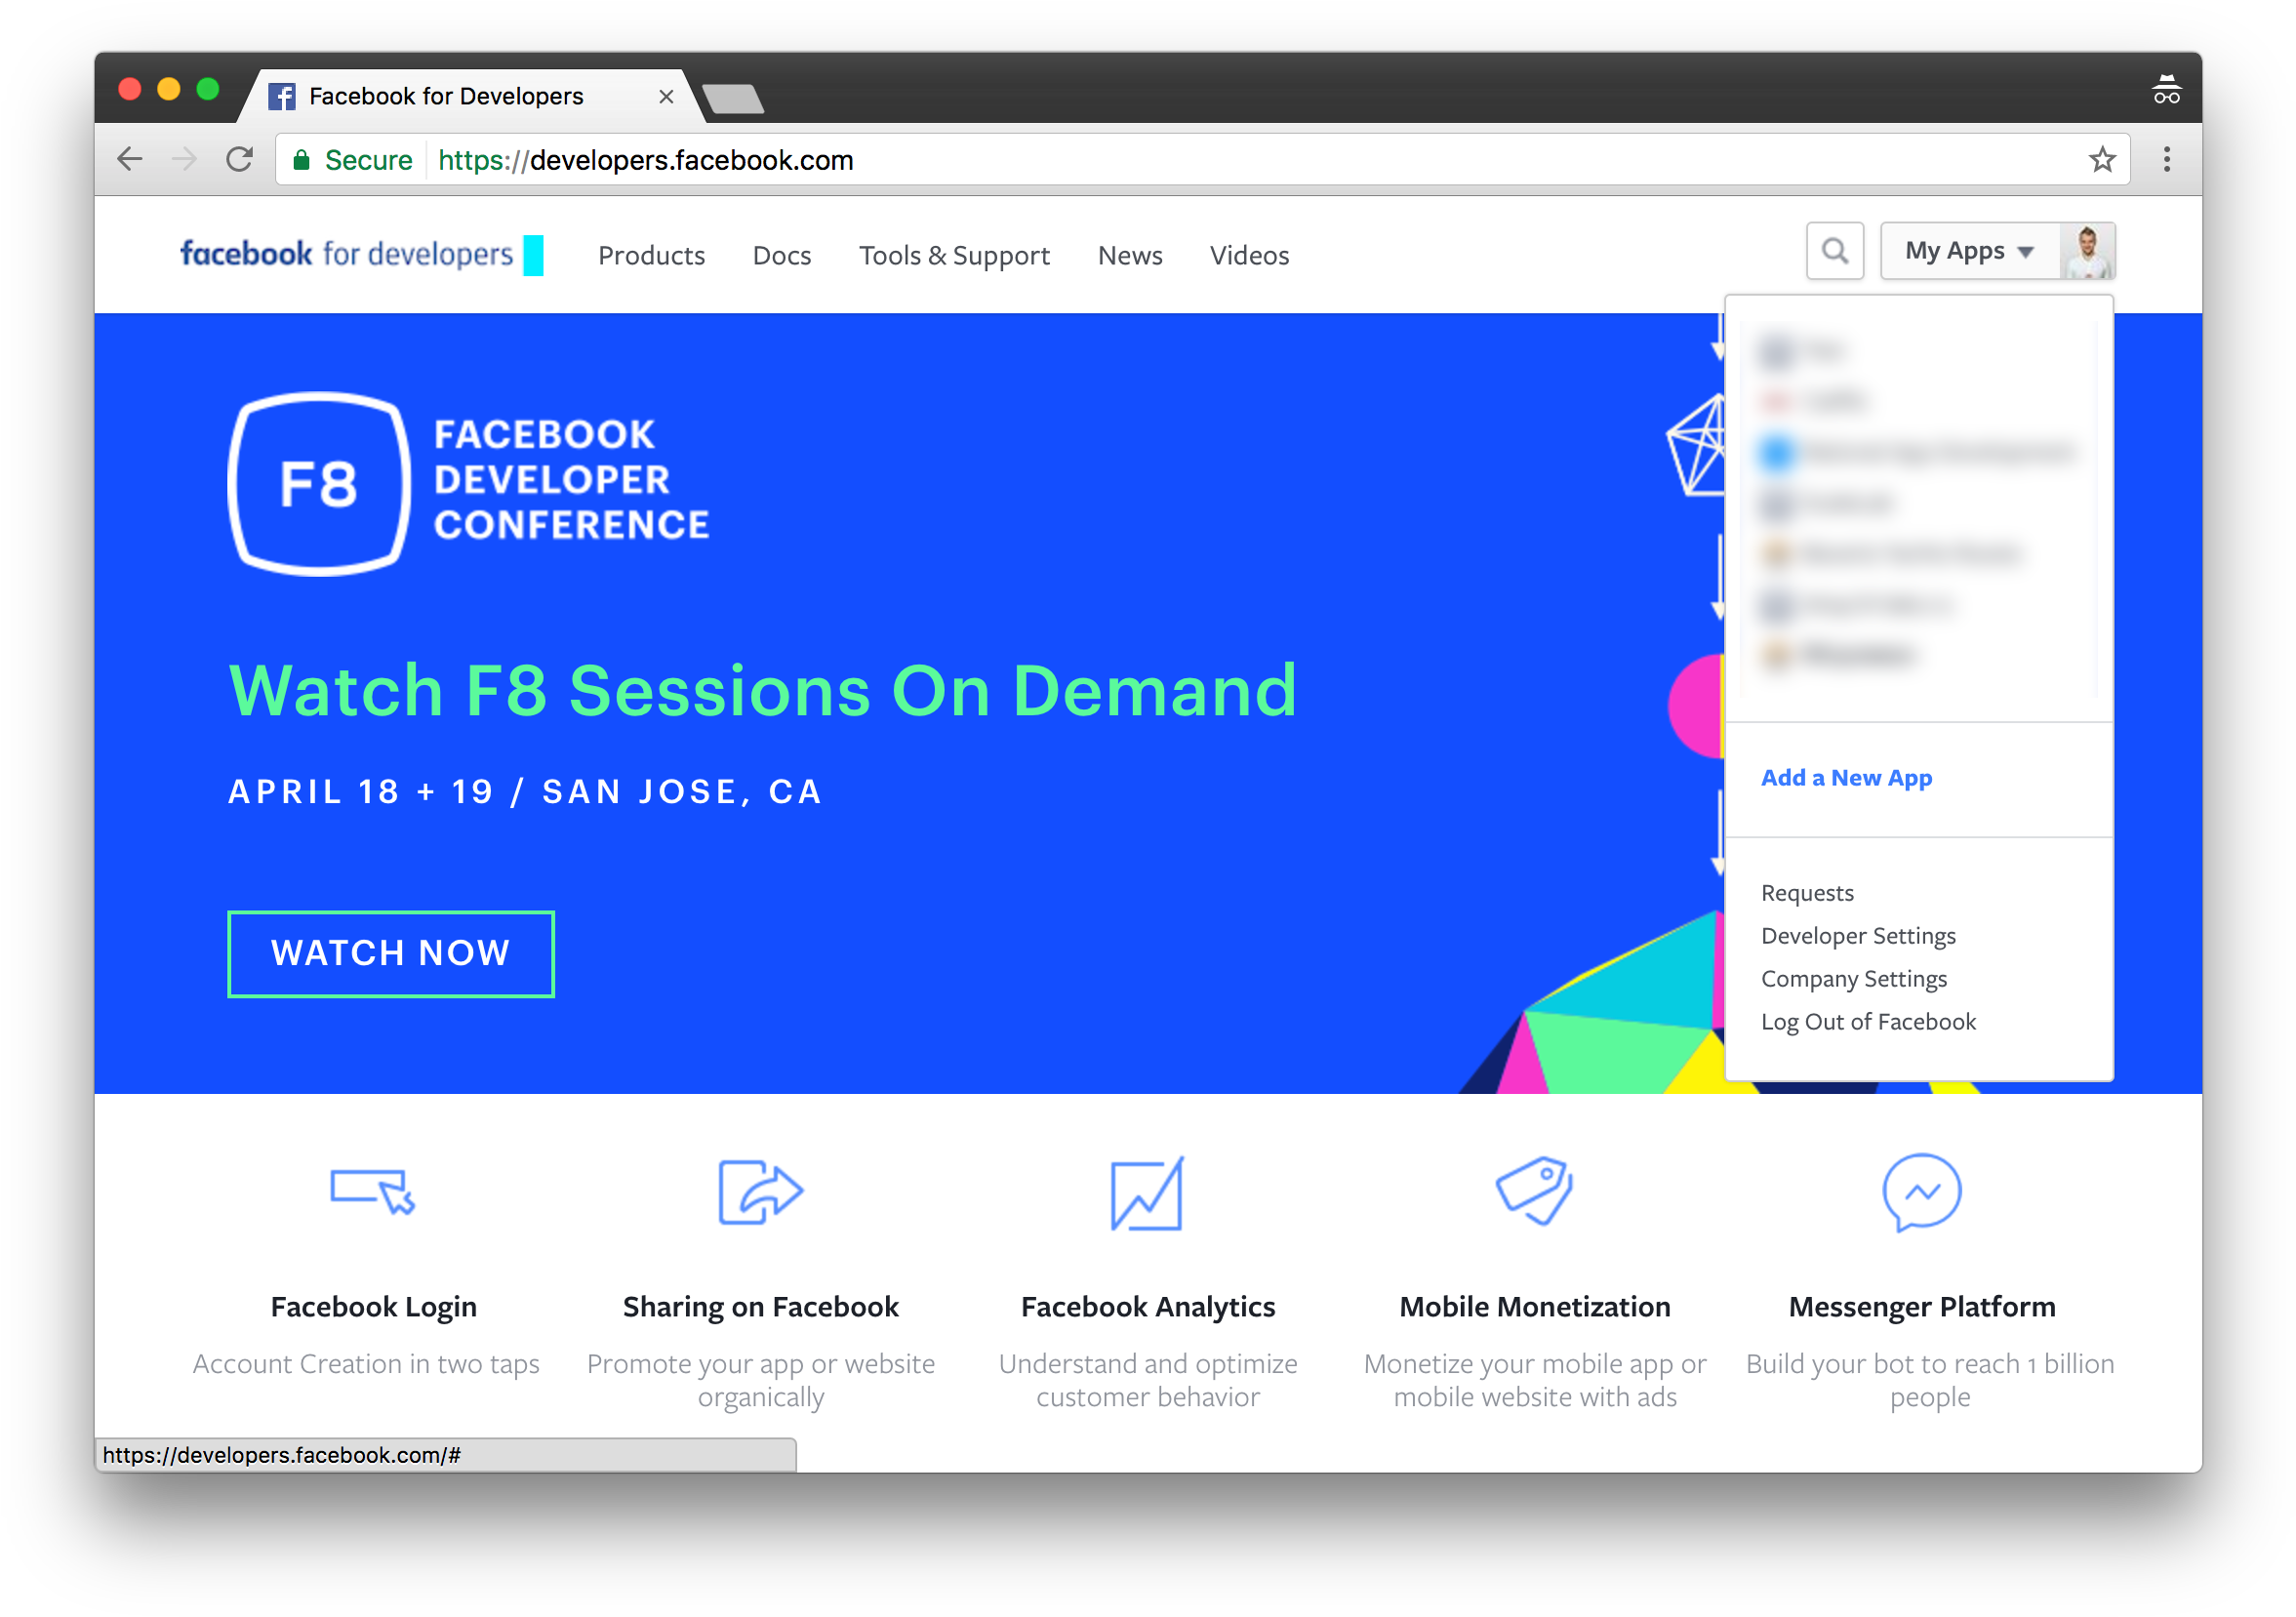Go to the News section
Image resolution: width=2296 pixels, height=1617 pixels.
coord(1130,255)
